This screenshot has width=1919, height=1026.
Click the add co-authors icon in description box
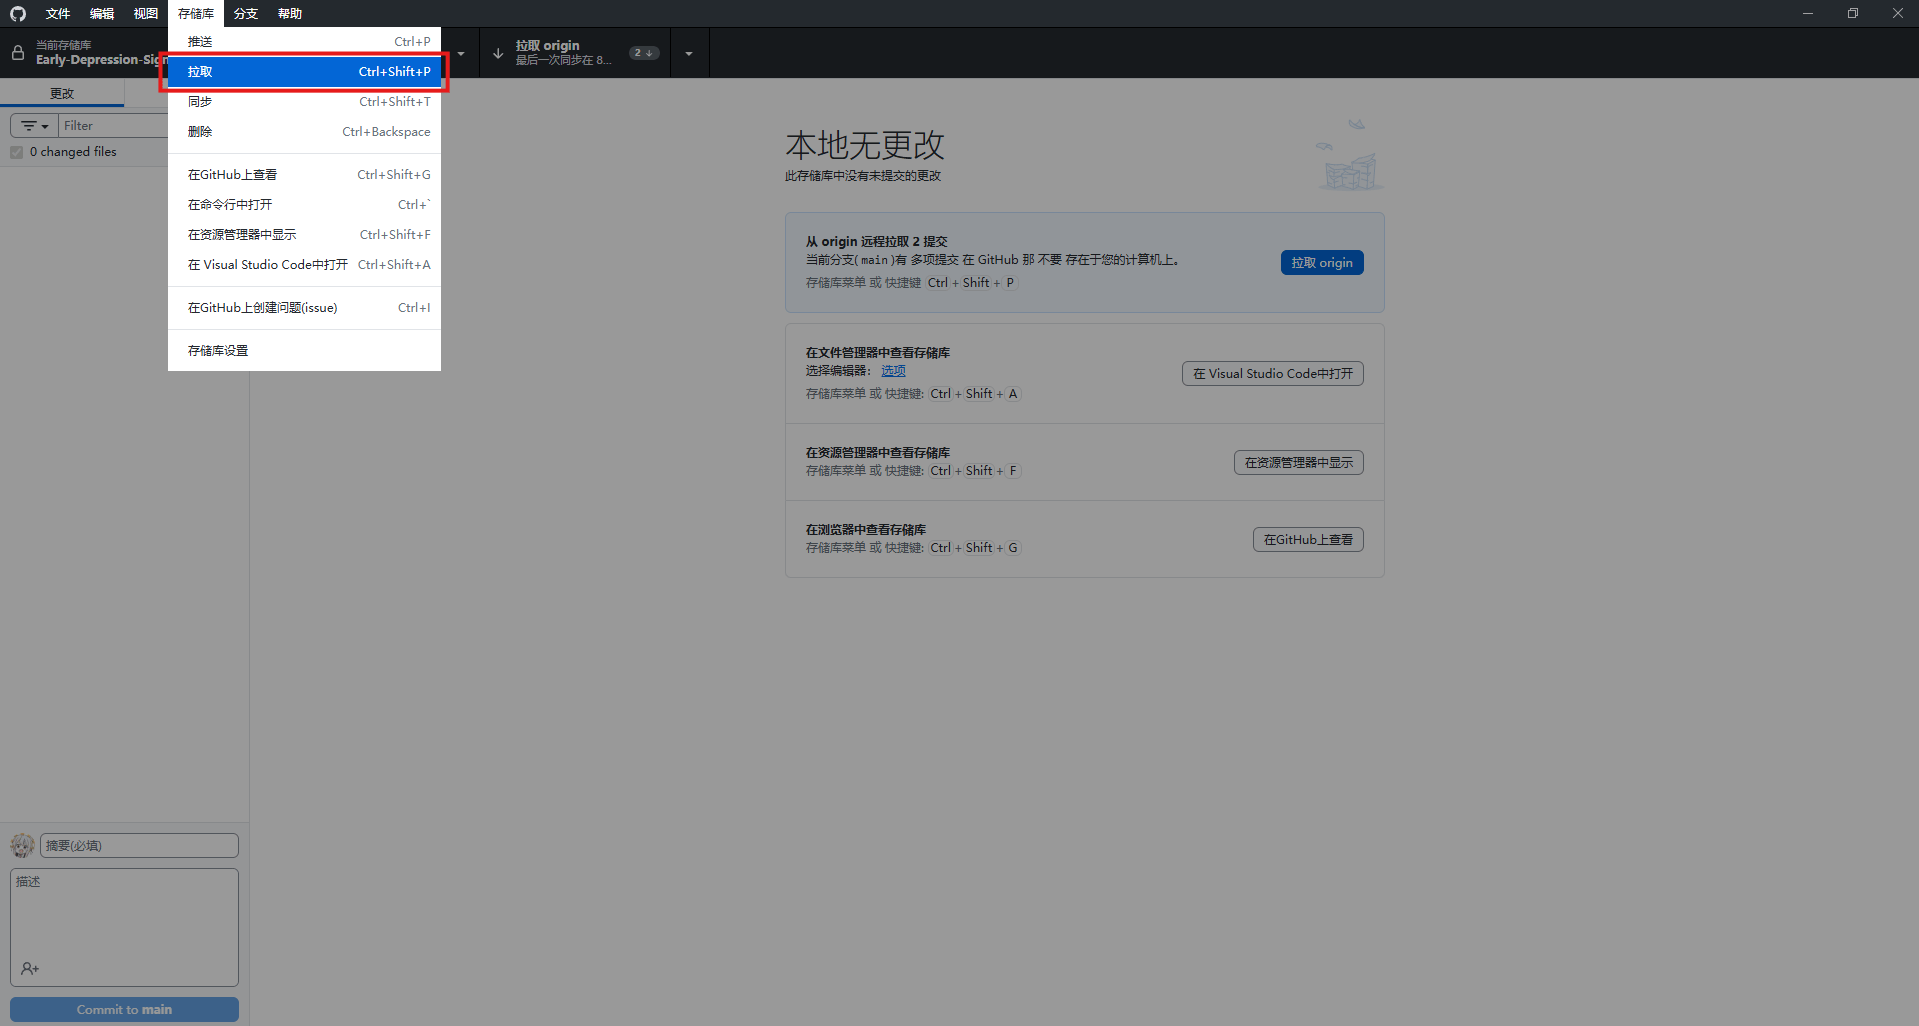[30, 968]
